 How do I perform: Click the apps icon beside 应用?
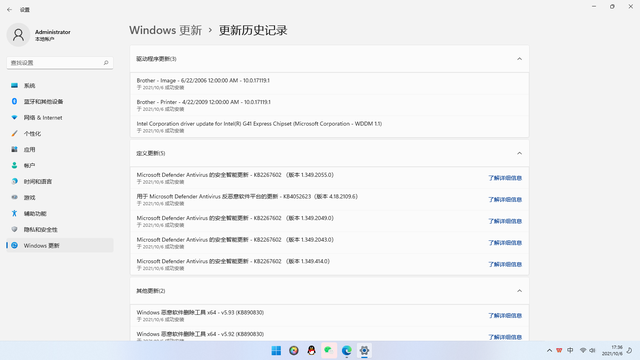(x=14, y=149)
